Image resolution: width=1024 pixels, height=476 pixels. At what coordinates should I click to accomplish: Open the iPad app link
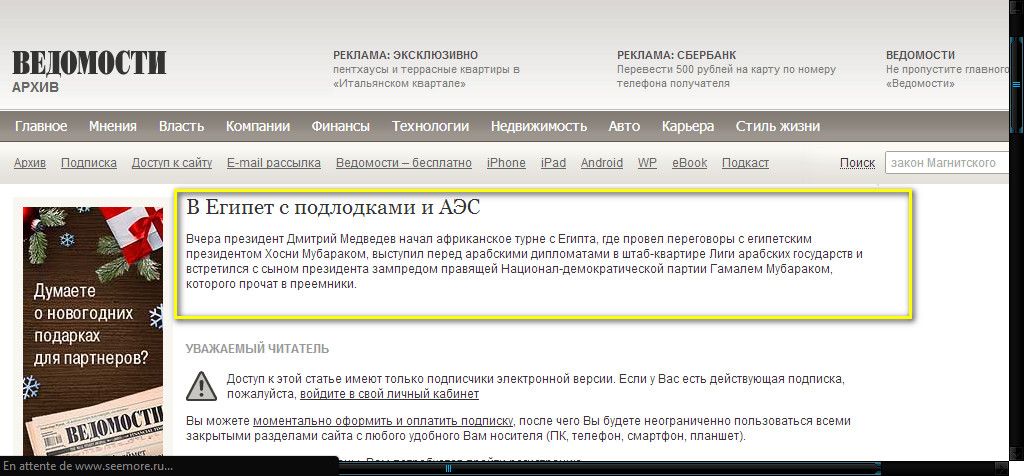(553, 163)
